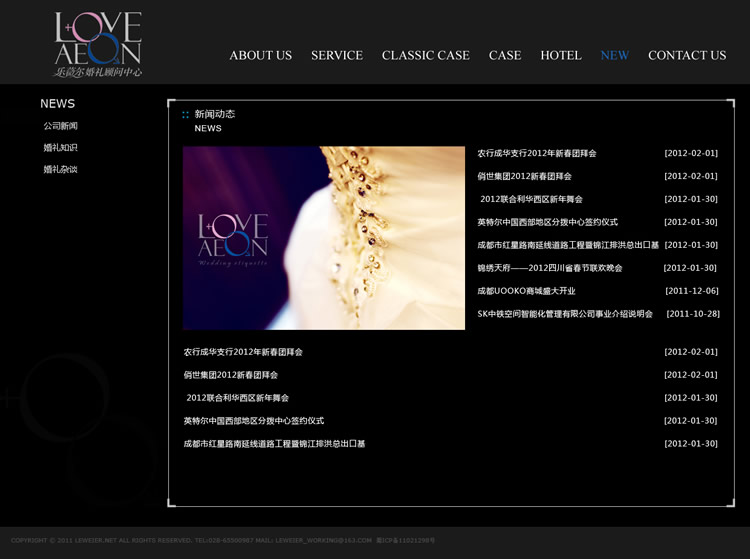Open the ABOUT US page

260,56
